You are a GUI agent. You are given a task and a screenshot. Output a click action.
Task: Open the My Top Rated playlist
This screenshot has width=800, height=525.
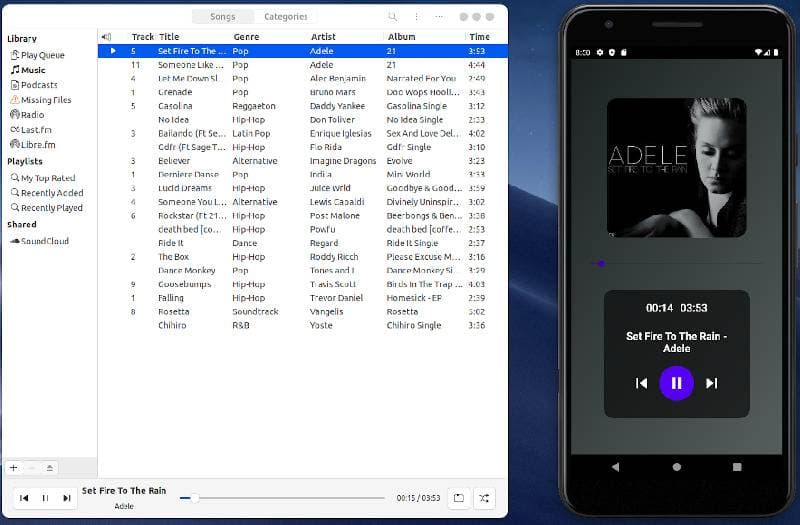(x=43, y=178)
